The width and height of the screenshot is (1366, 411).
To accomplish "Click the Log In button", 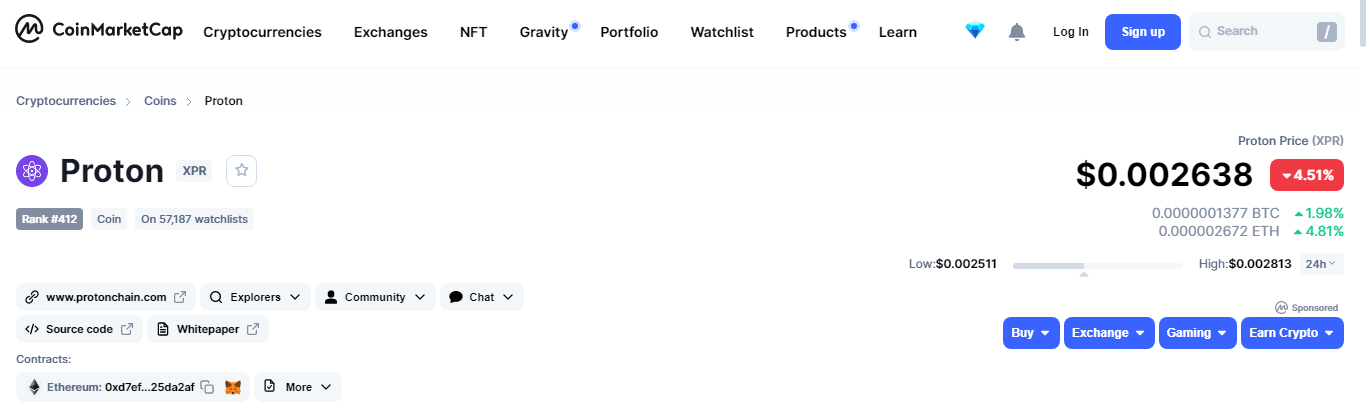I will (1071, 32).
